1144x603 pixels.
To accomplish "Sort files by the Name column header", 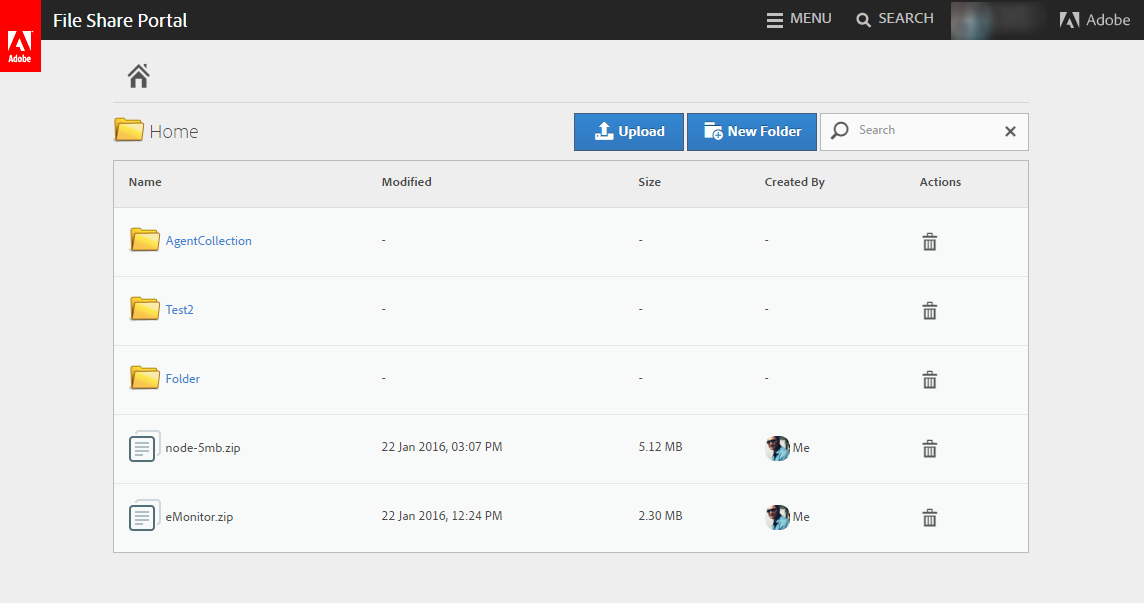I will 145,182.
